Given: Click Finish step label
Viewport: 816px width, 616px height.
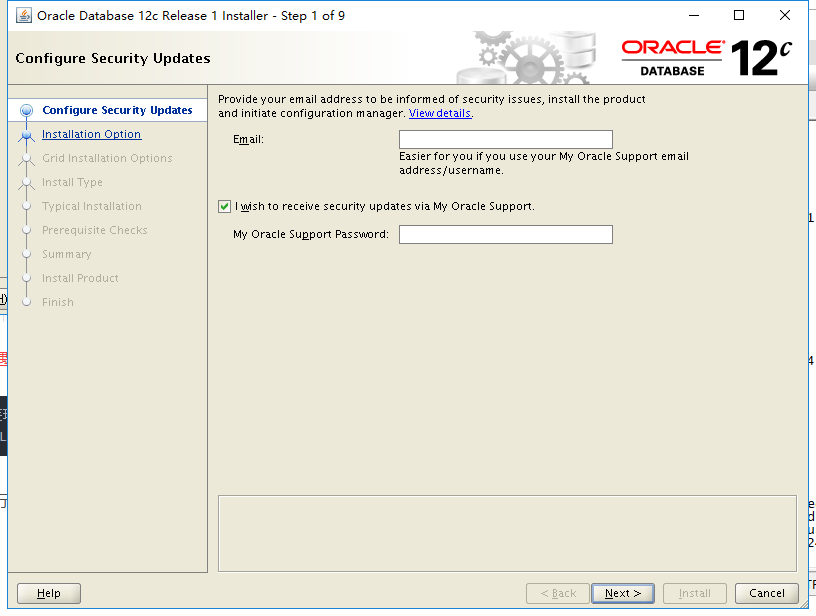Looking at the screenshot, I should point(58,302).
